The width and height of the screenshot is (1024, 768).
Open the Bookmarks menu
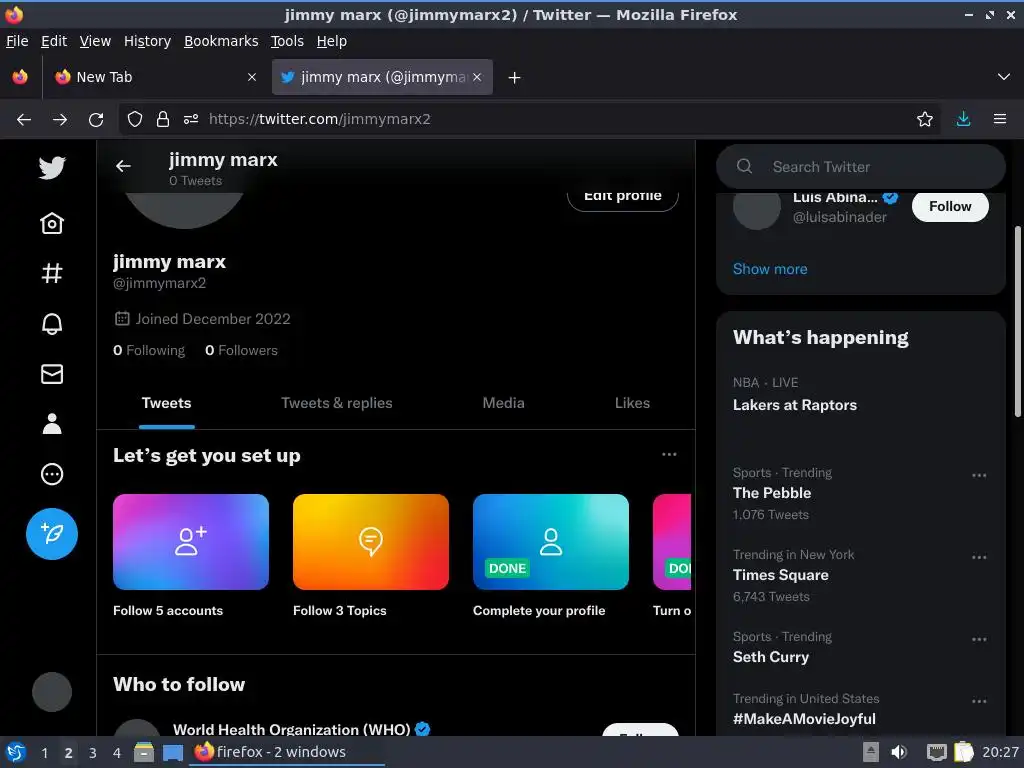[x=221, y=41]
